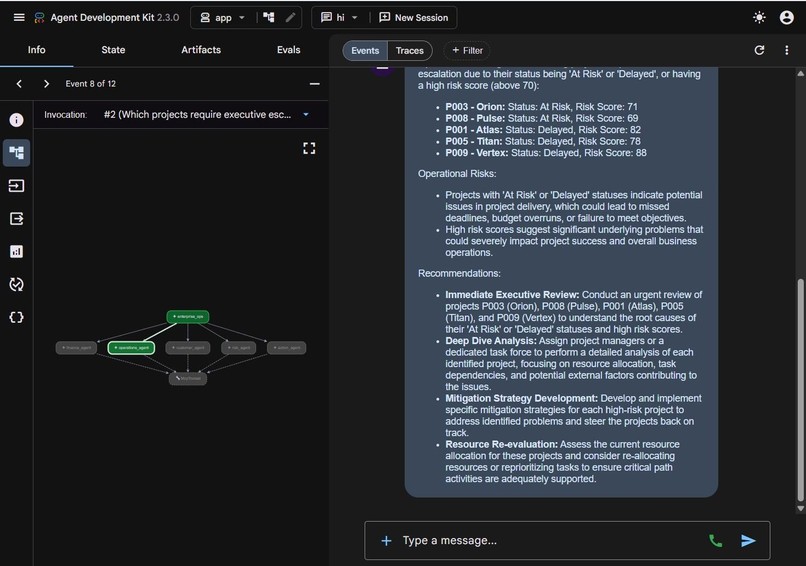Click the scrollbar down arrow
This screenshot has height=566, width=806.
pyautogui.click(x=800, y=508)
